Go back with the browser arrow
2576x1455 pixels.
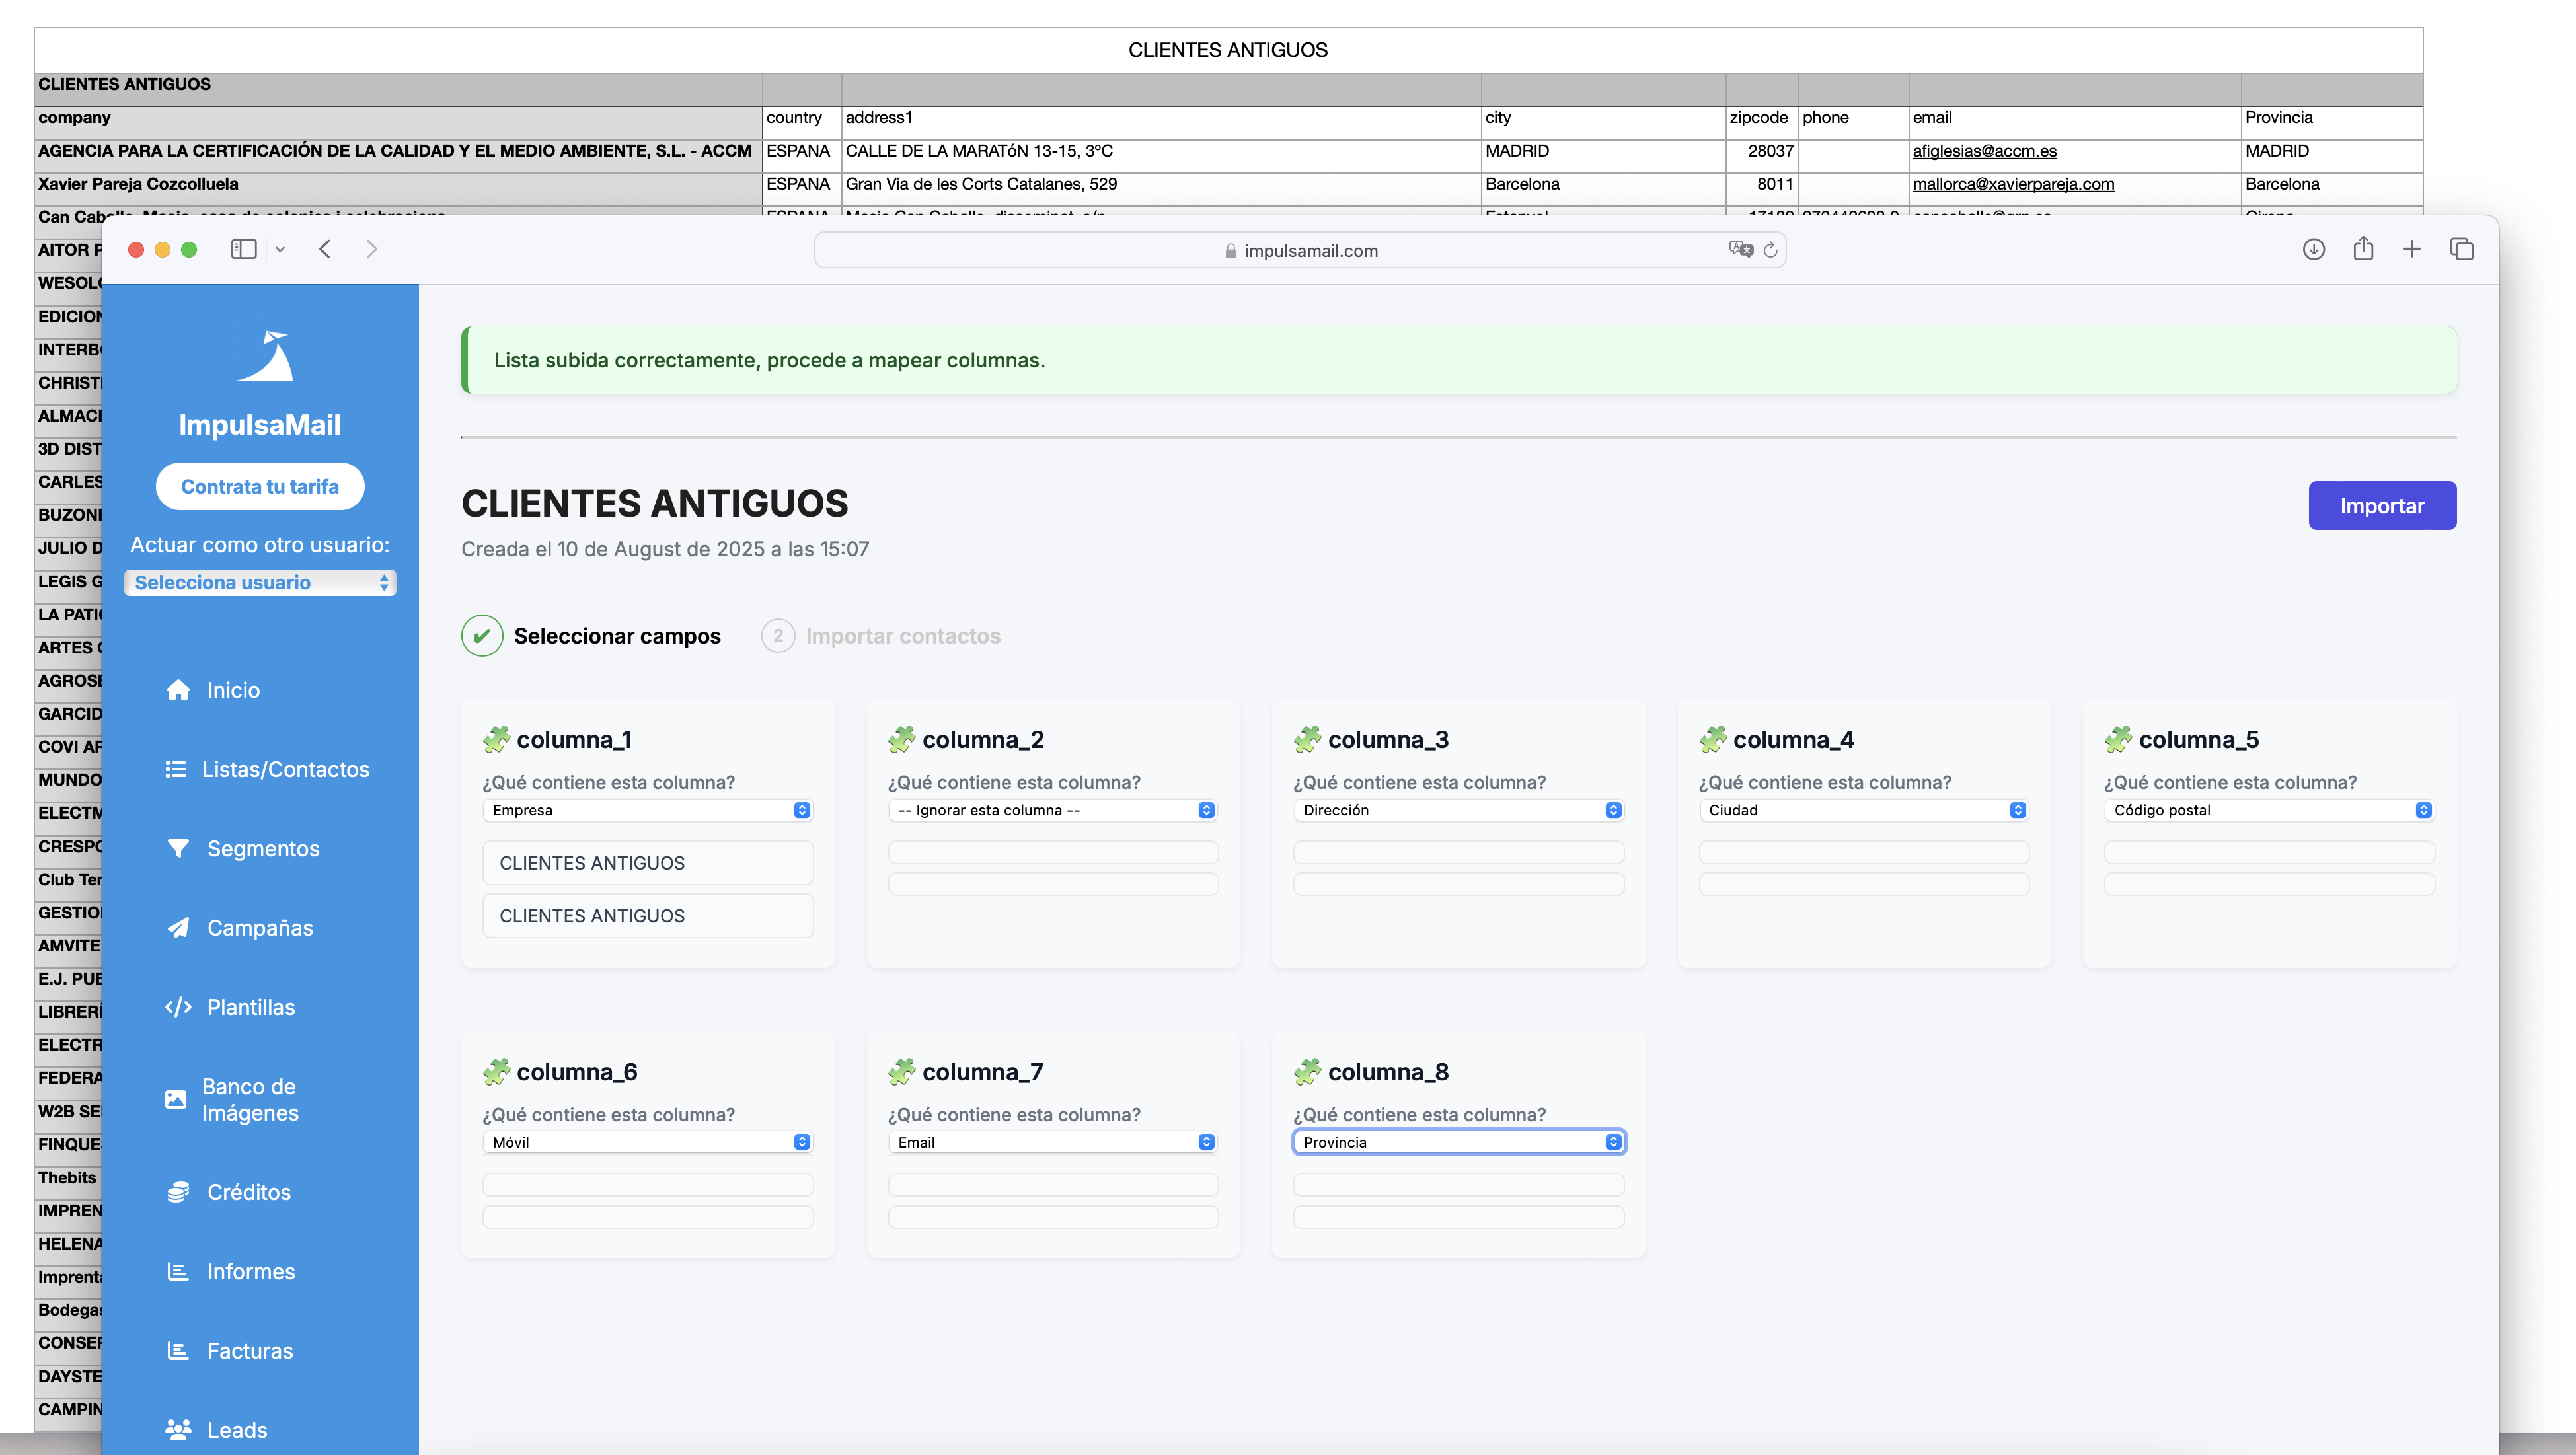(x=325, y=249)
